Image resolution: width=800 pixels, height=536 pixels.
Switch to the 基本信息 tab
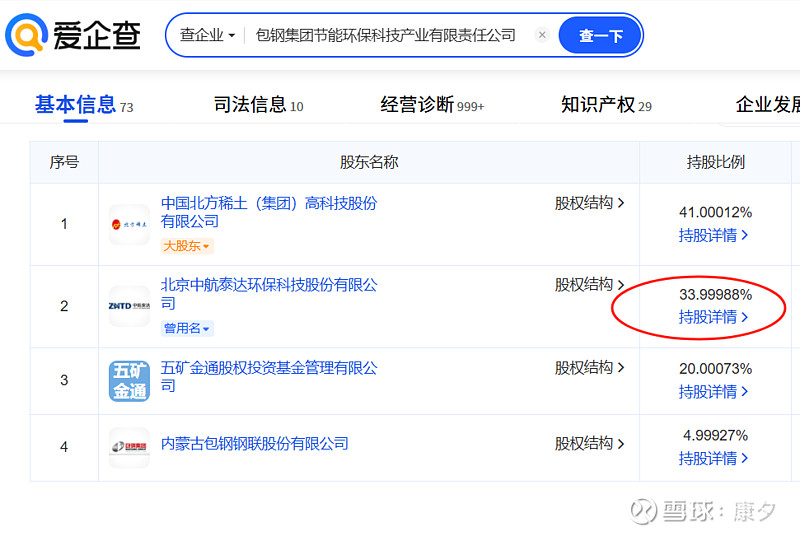(x=84, y=105)
